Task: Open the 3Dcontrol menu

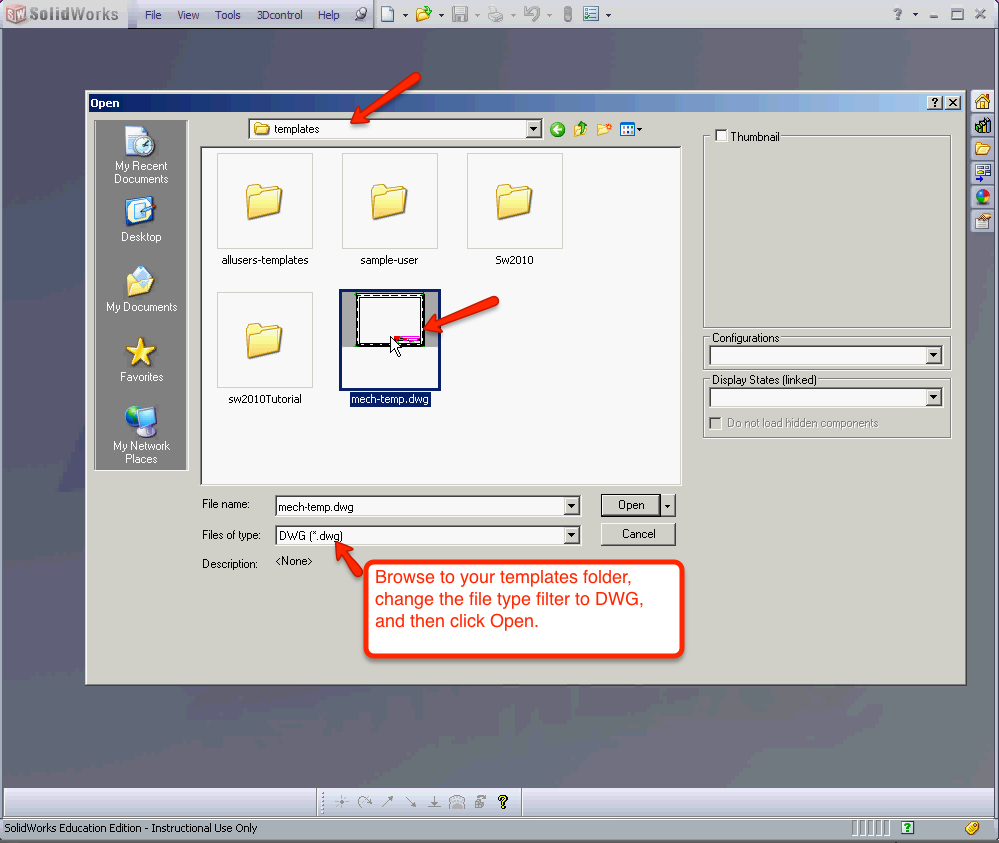Action: coord(279,15)
